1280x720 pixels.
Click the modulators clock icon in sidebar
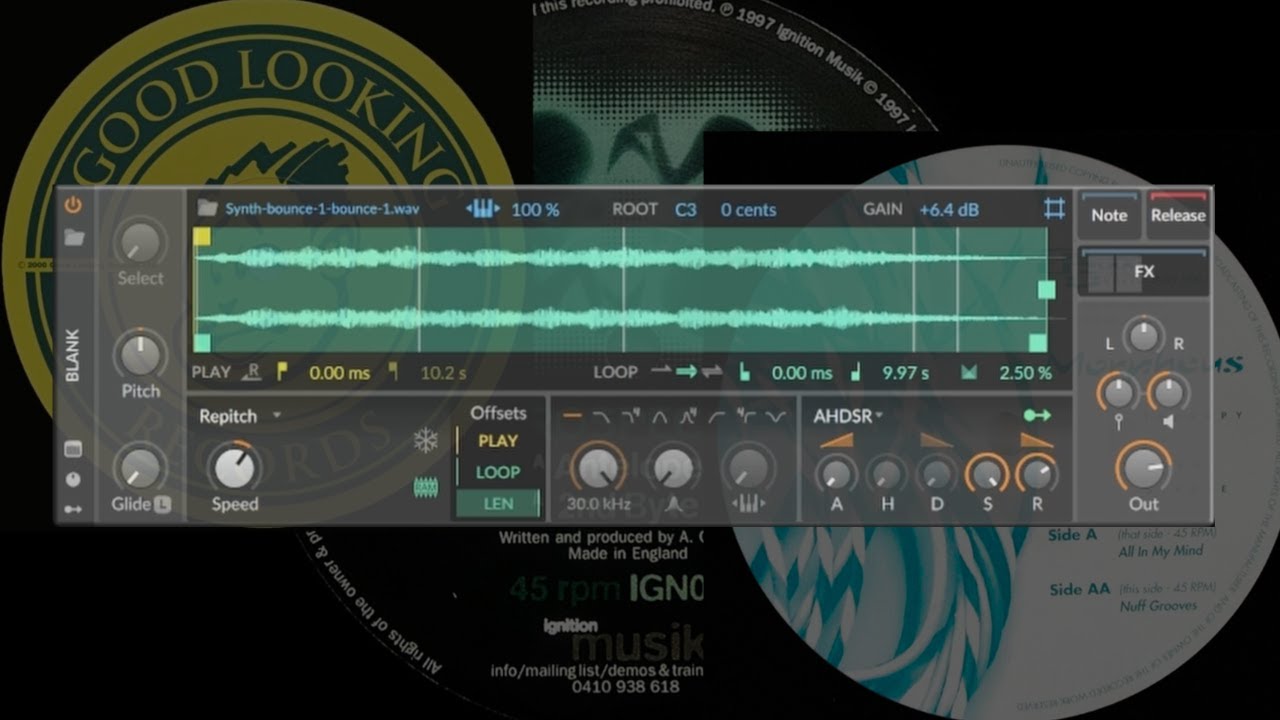(73, 480)
